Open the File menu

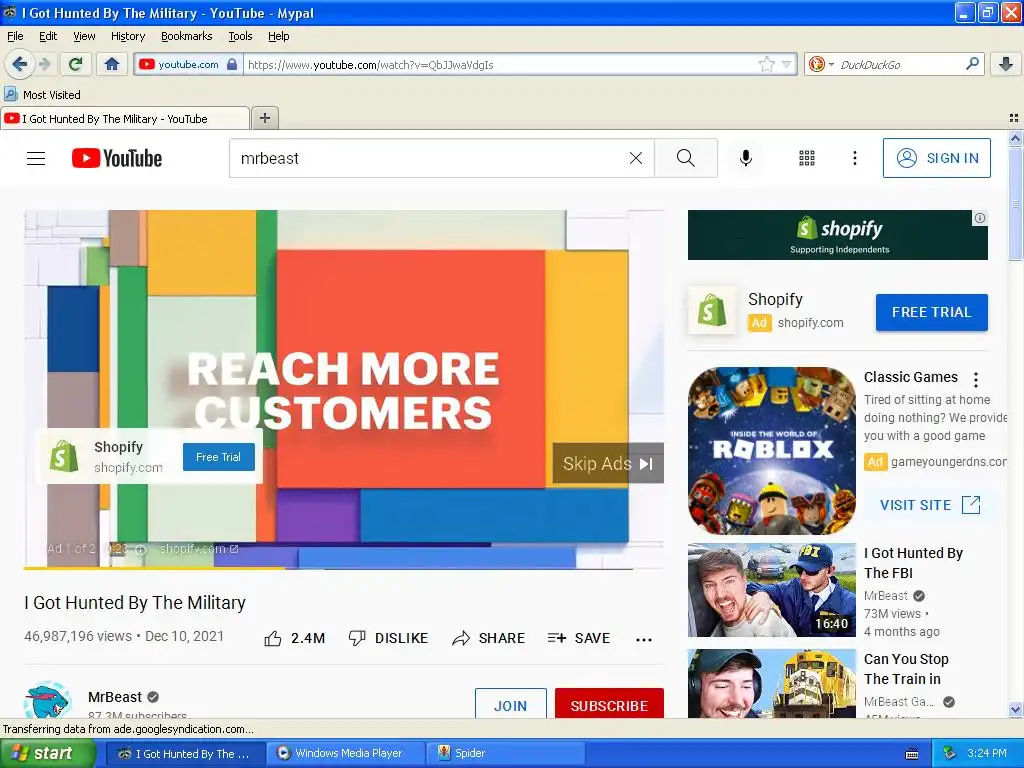pos(15,36)
